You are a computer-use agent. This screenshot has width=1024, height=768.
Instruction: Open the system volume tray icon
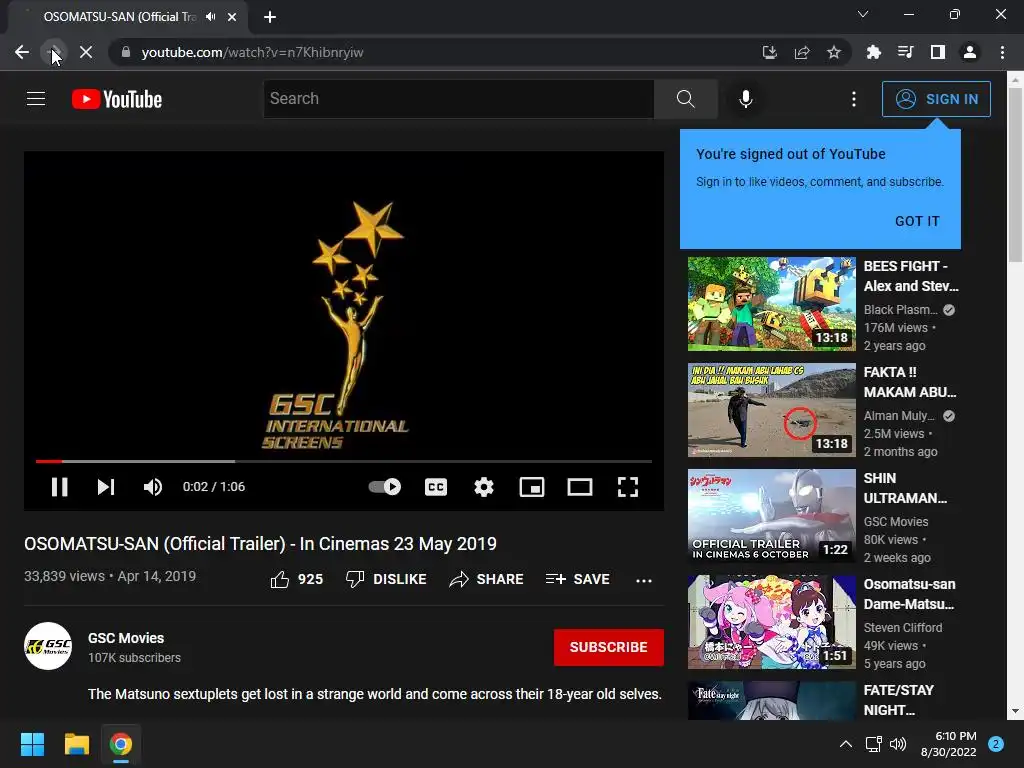point(898,744)
